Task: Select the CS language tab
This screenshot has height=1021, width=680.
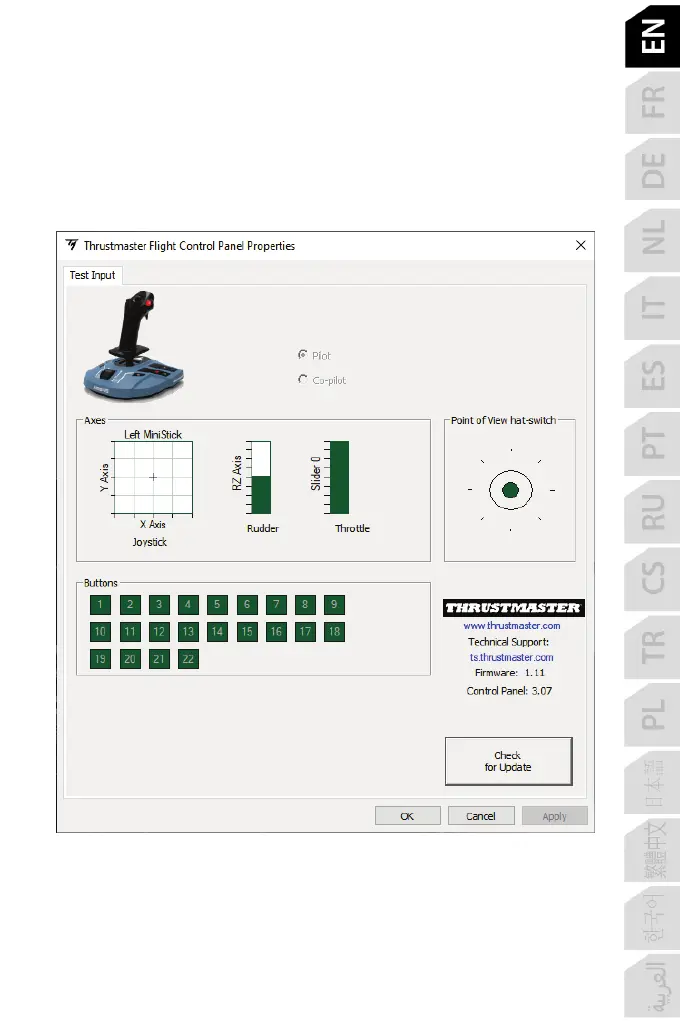Action: [x=652, y=578]
